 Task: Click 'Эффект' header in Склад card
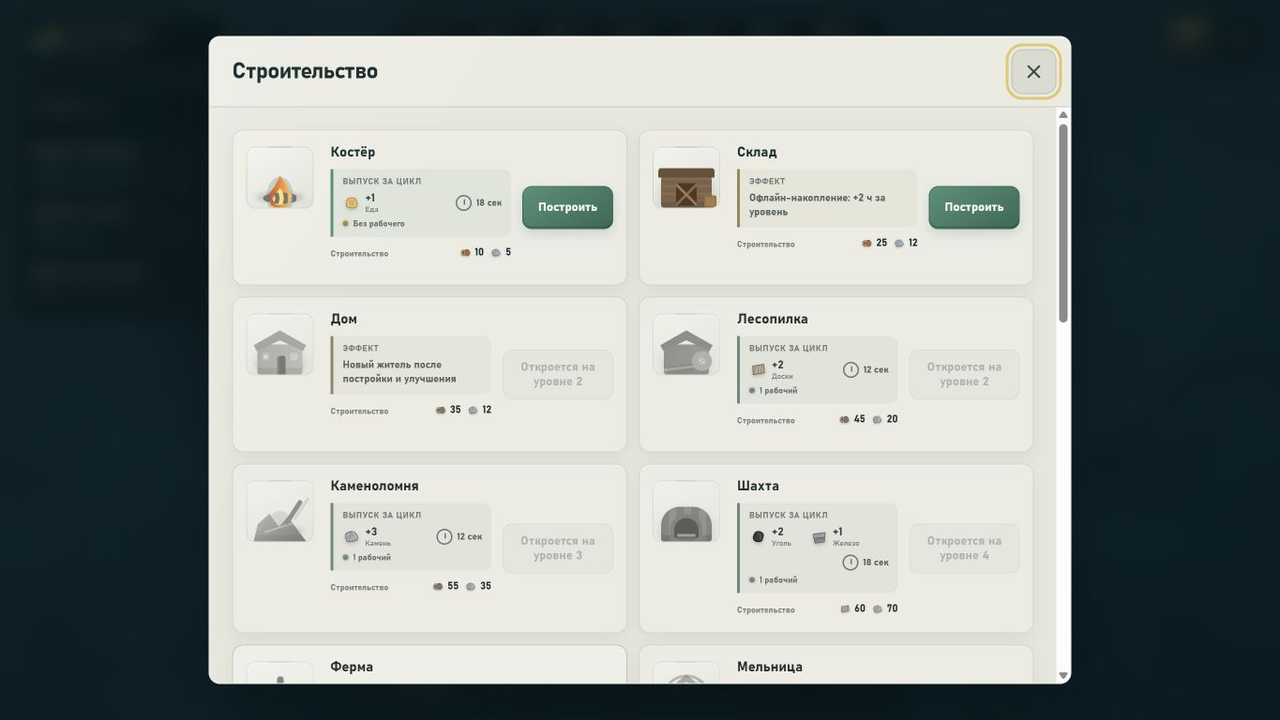pos(767,182)
